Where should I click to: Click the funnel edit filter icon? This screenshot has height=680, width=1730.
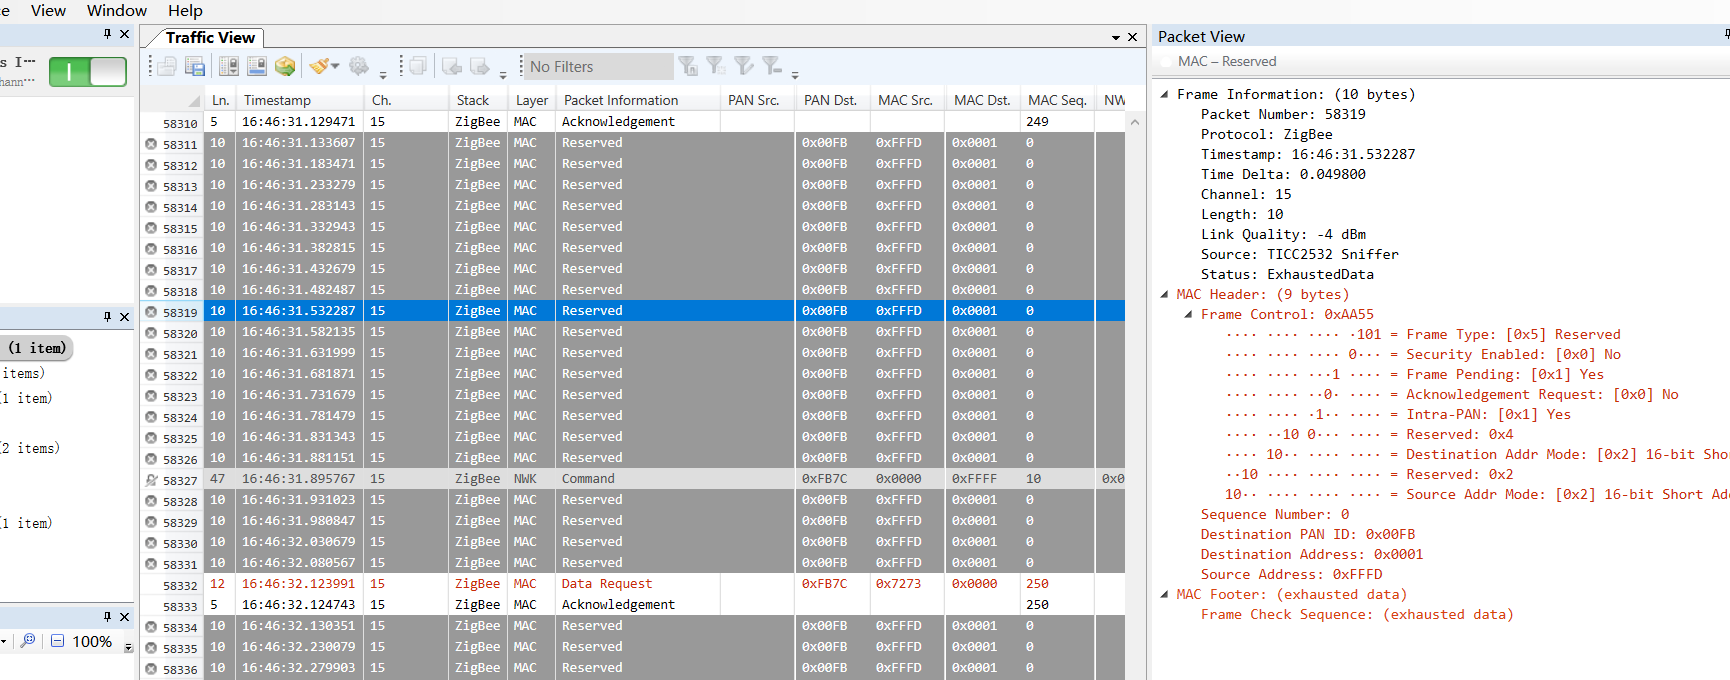(x=743, y=67)
